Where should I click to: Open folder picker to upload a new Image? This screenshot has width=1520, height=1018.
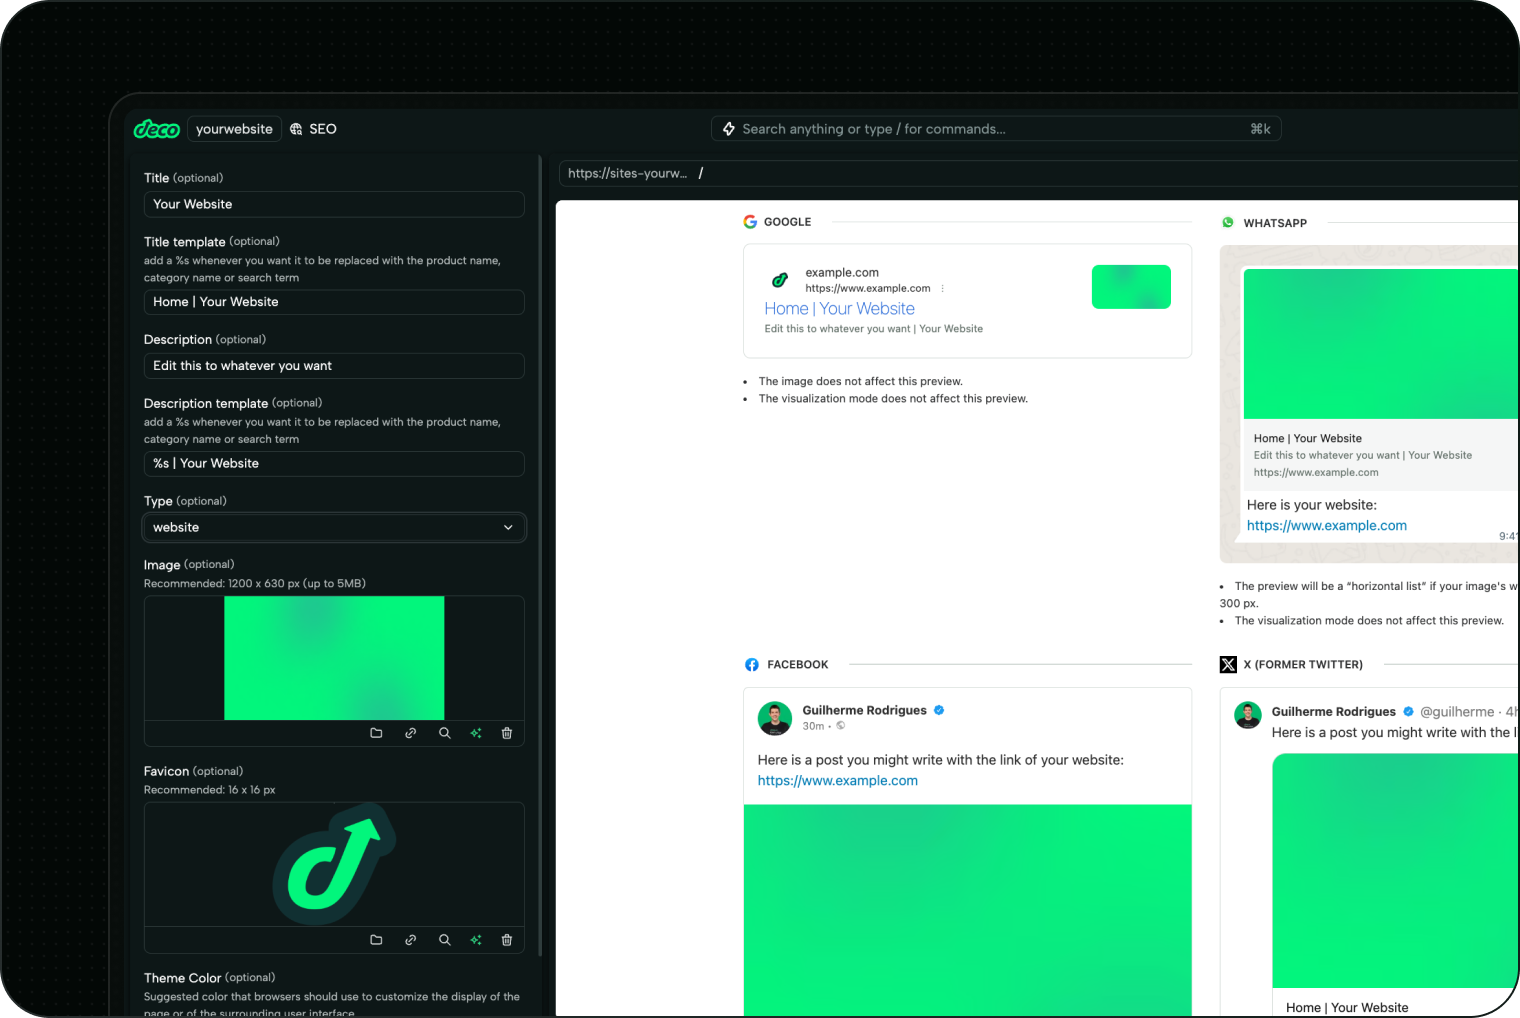coord(376,733)
